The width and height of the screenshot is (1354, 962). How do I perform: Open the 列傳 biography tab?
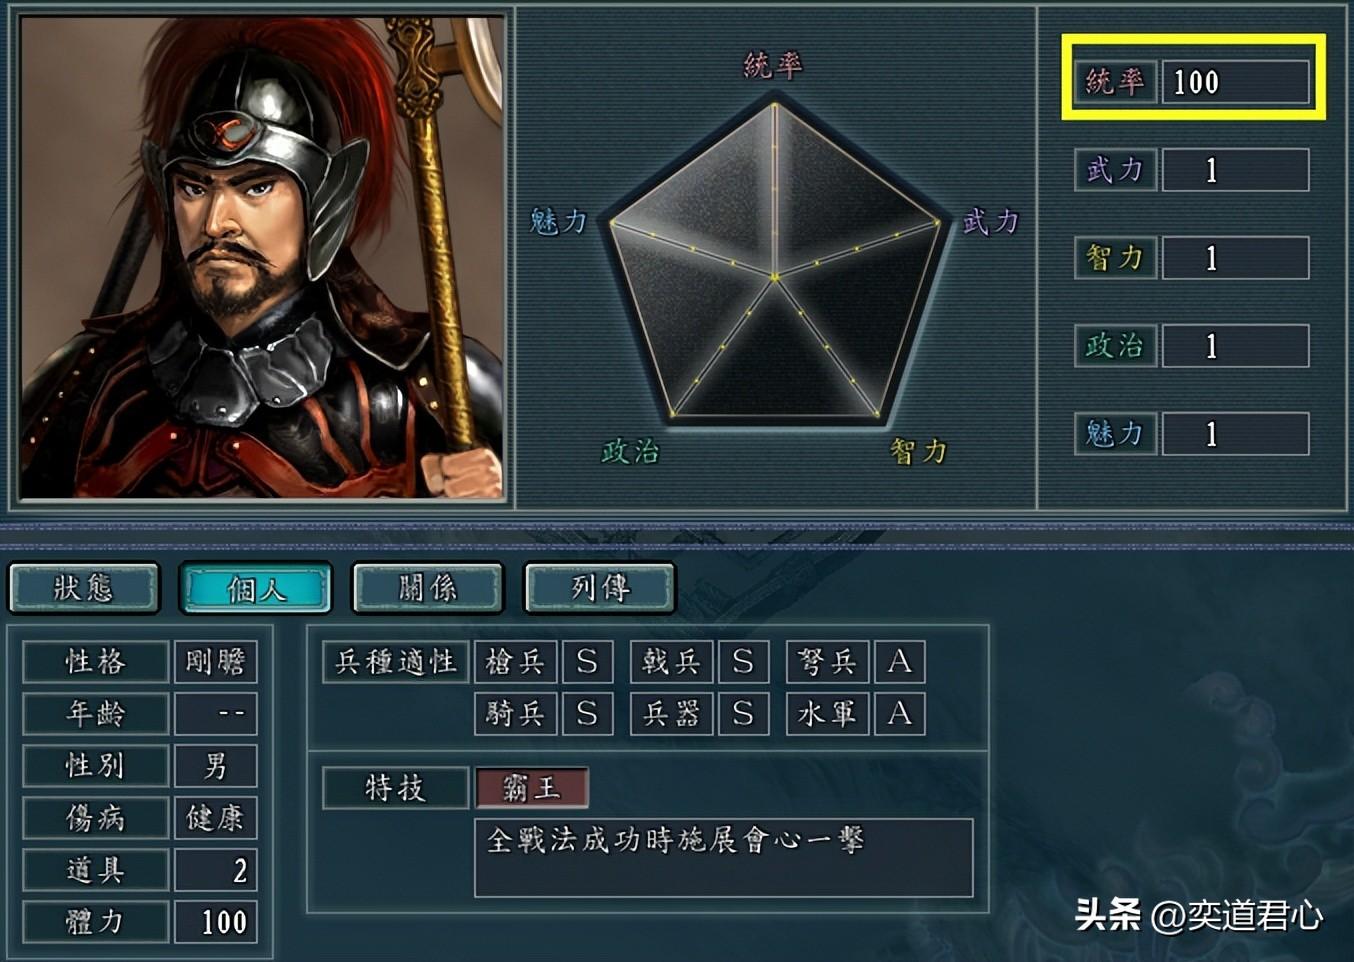point(600,588)
